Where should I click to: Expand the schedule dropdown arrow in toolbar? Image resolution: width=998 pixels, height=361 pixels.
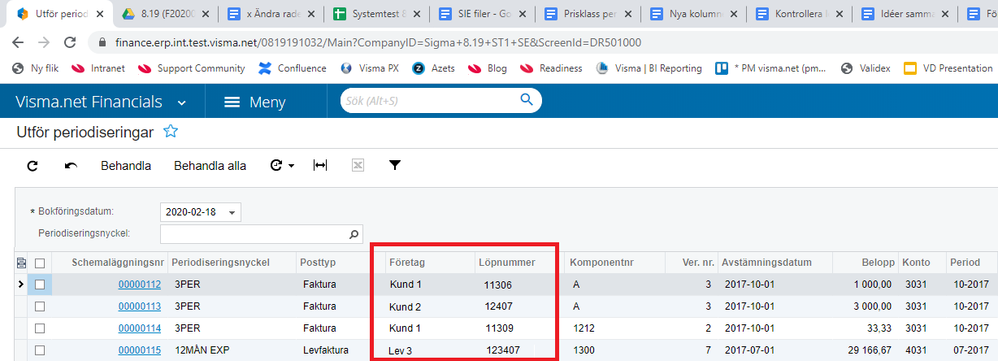click(x=292, y=166)
